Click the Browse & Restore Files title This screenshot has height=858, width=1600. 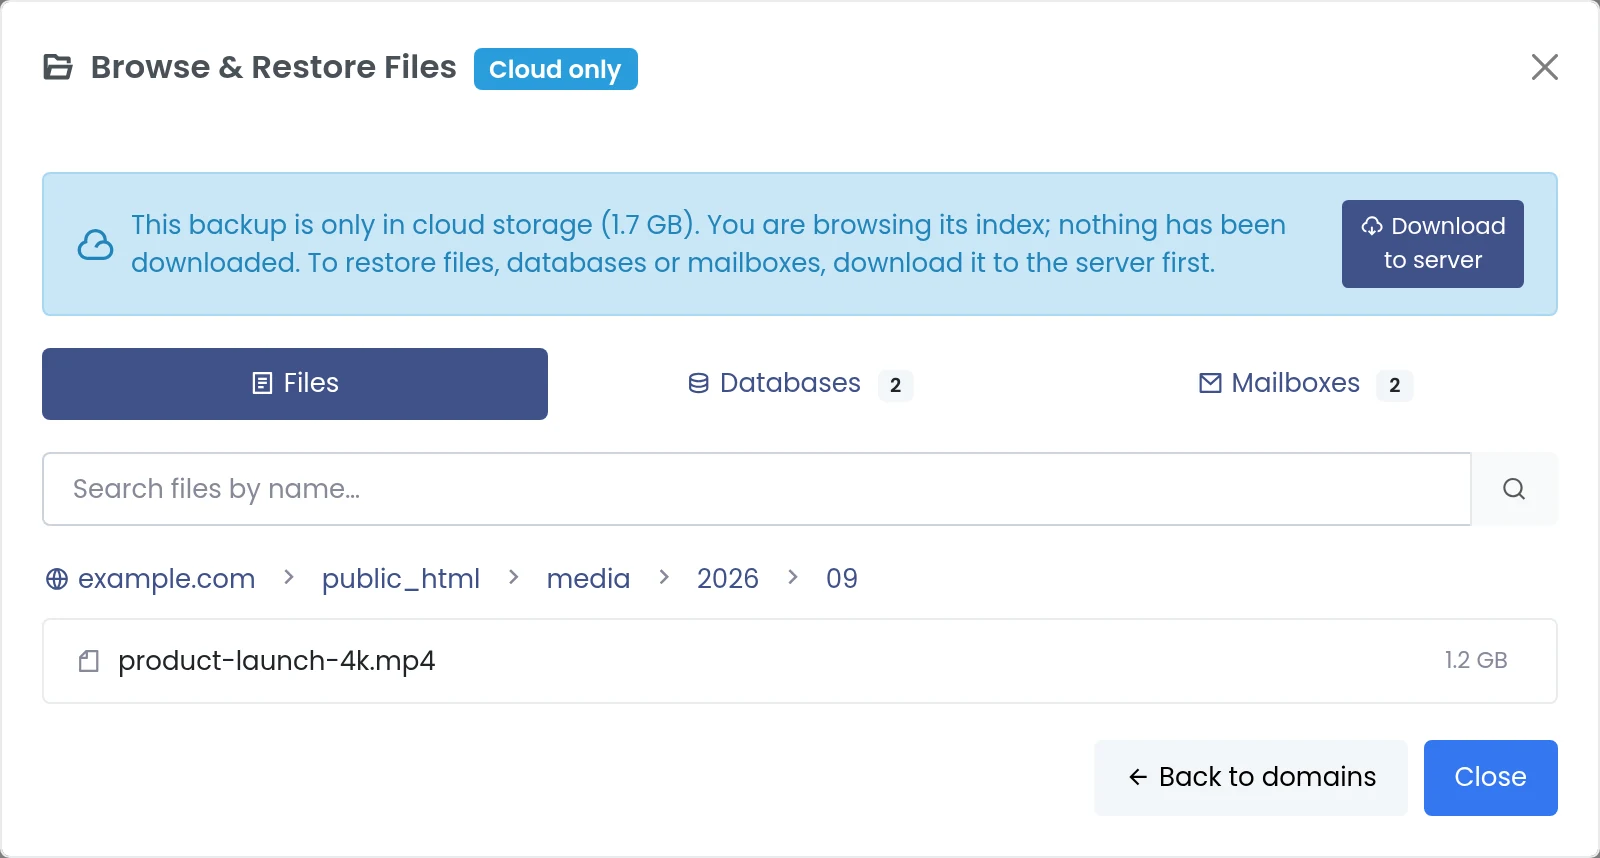point(273,67)
